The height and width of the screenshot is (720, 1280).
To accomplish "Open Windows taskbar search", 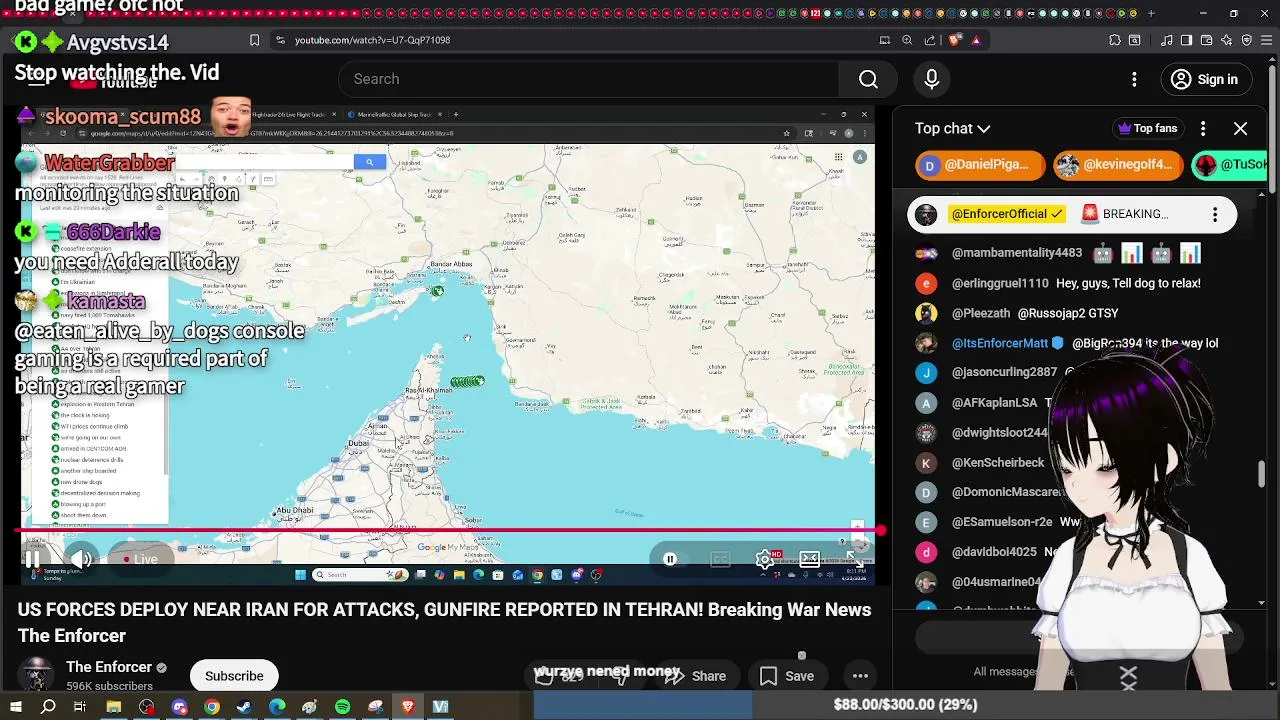I will pyautogui.click(x=48, y=707).
